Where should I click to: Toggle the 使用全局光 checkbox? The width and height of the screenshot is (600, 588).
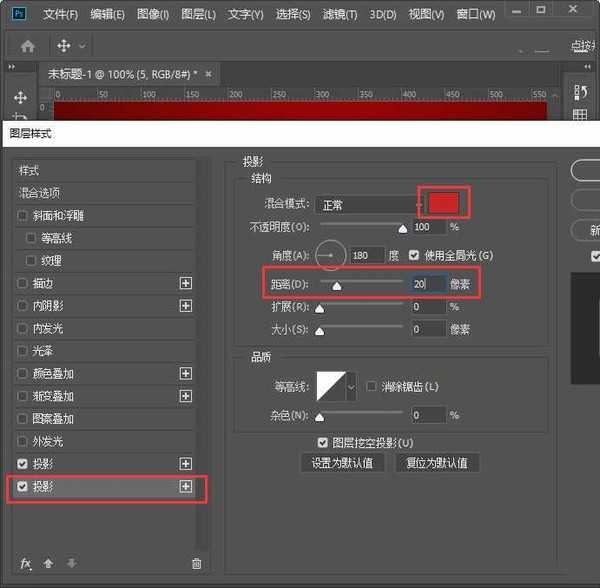click(x=414, y=256)
